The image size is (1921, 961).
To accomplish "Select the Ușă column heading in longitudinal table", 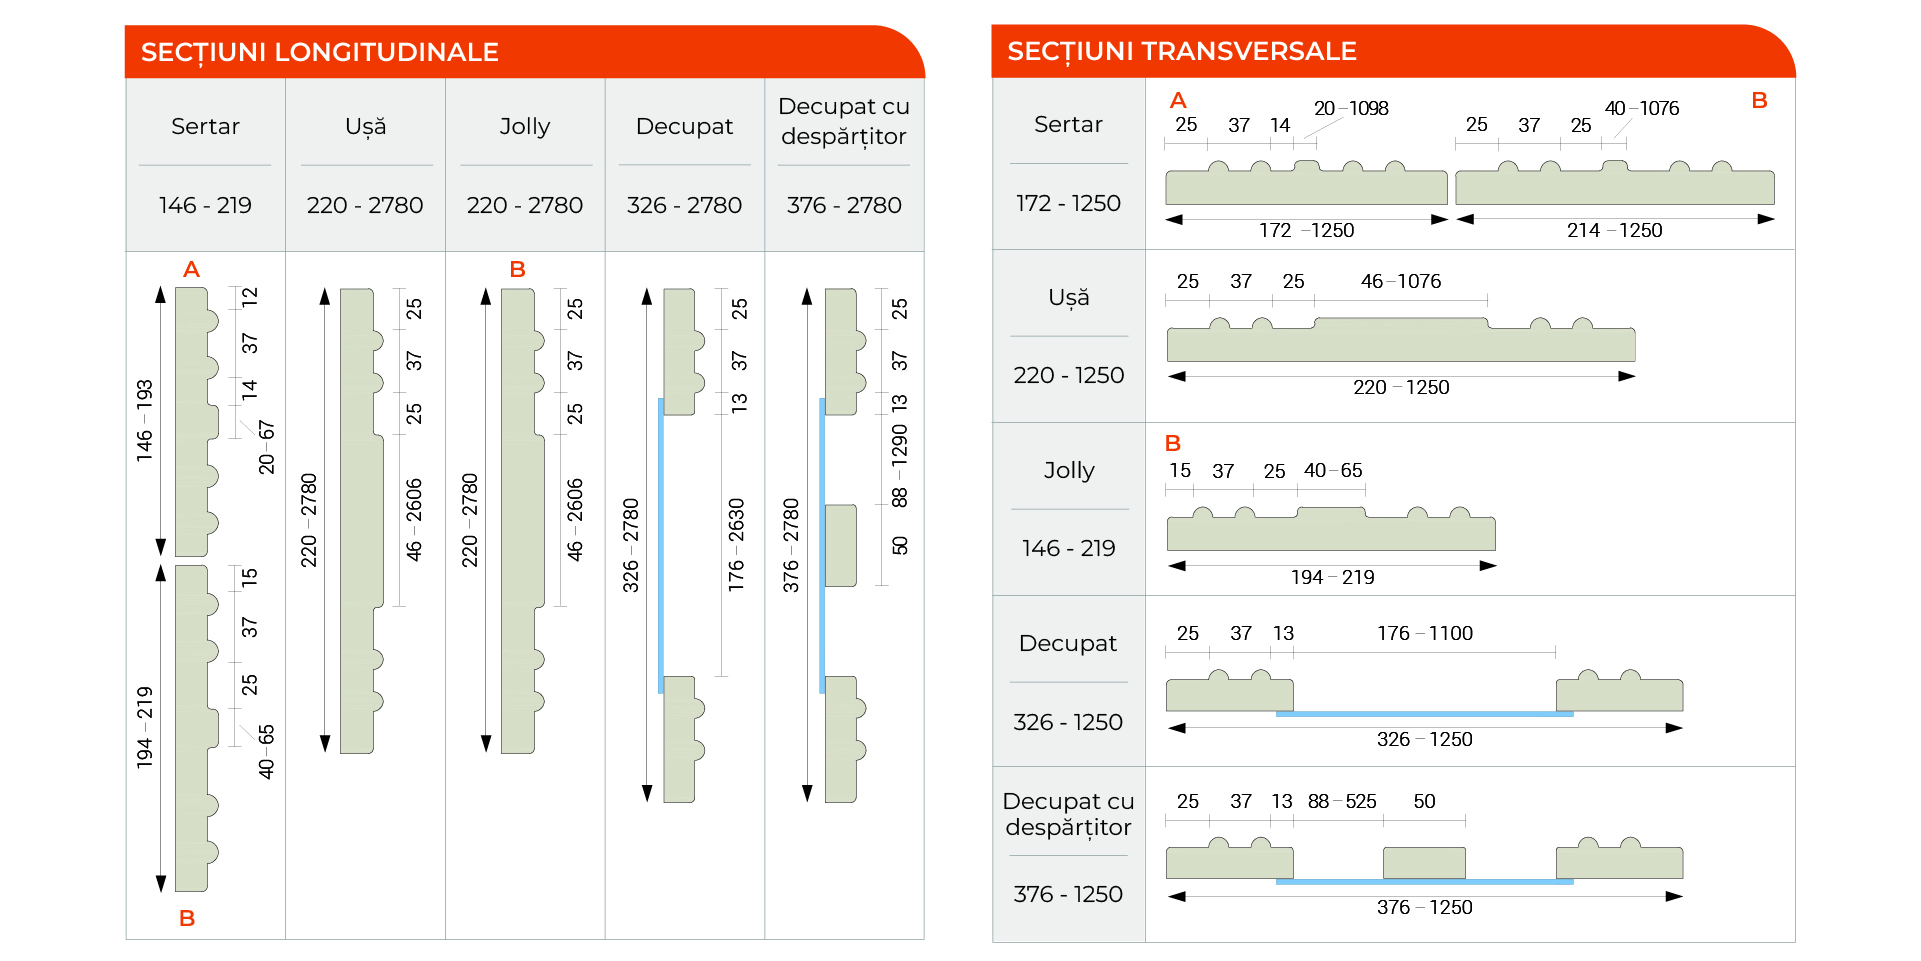I will coord(365,126).
